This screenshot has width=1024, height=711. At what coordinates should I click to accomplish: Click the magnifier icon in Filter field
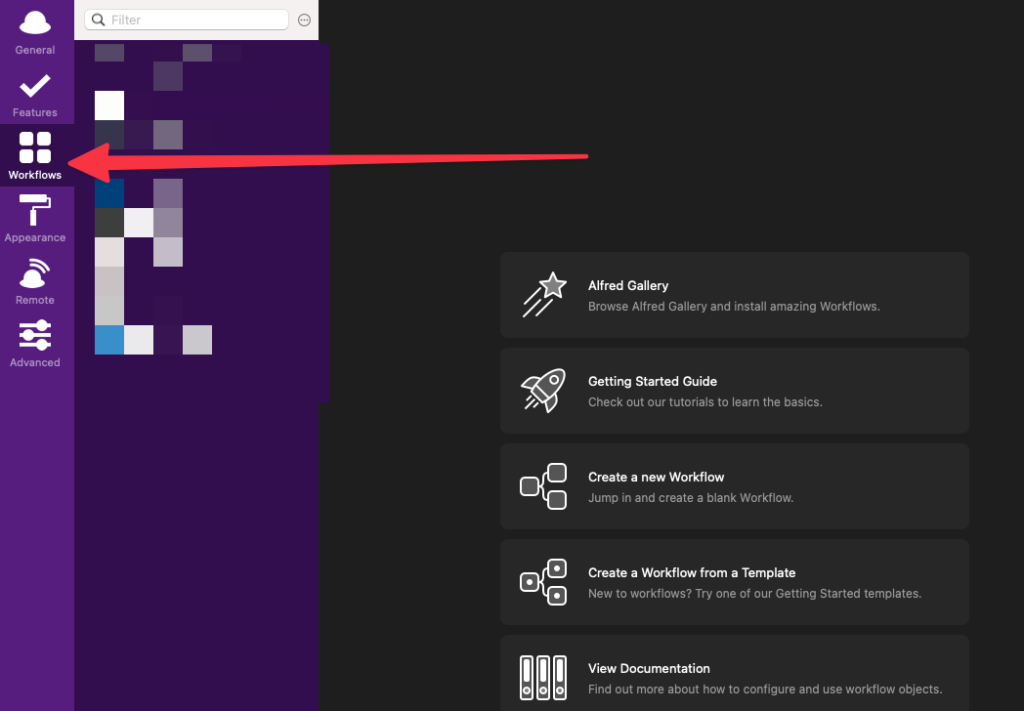coord(98,20)
